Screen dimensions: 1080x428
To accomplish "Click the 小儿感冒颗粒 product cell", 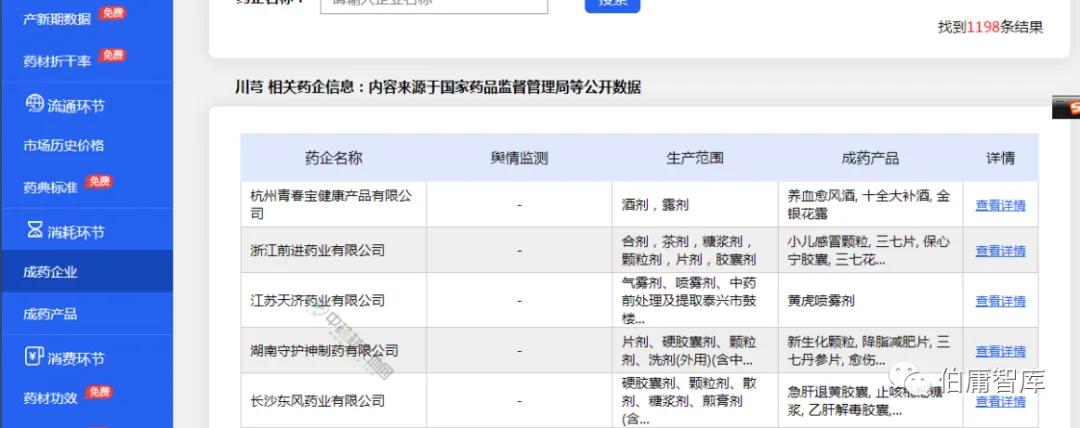I will [x=871, y=250].
